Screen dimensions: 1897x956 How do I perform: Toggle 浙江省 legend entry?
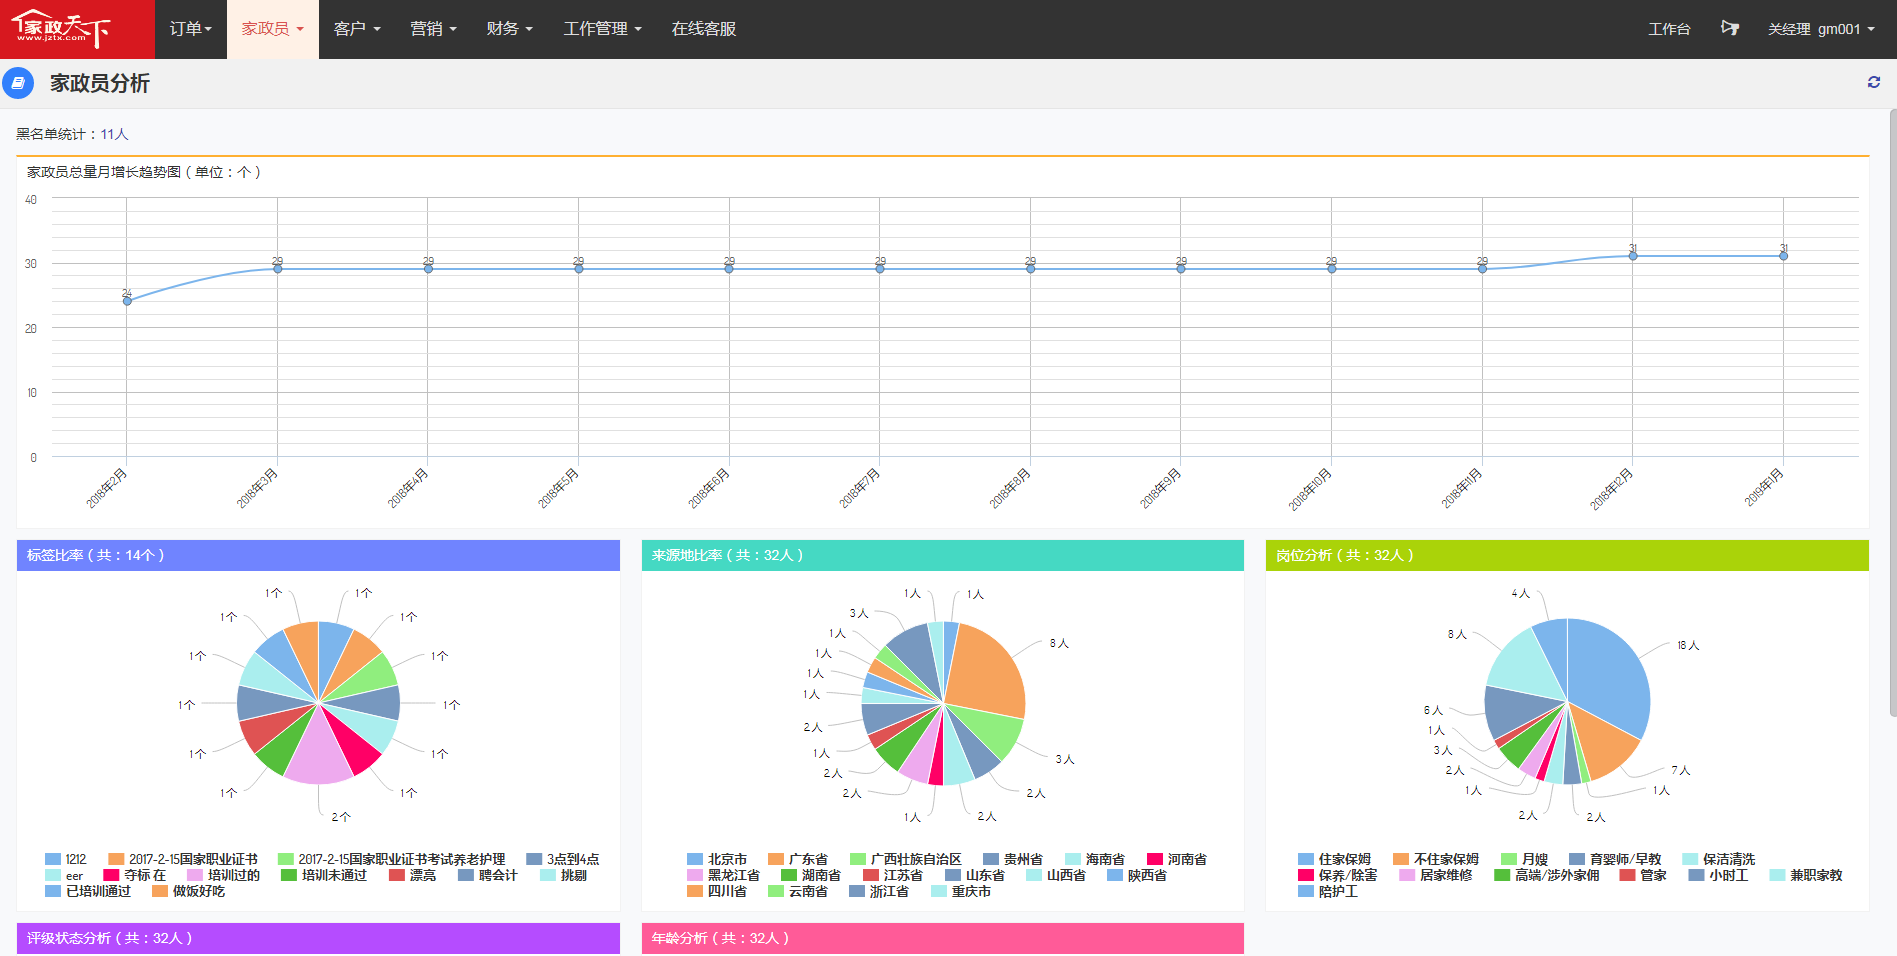(x=879, y=891)
